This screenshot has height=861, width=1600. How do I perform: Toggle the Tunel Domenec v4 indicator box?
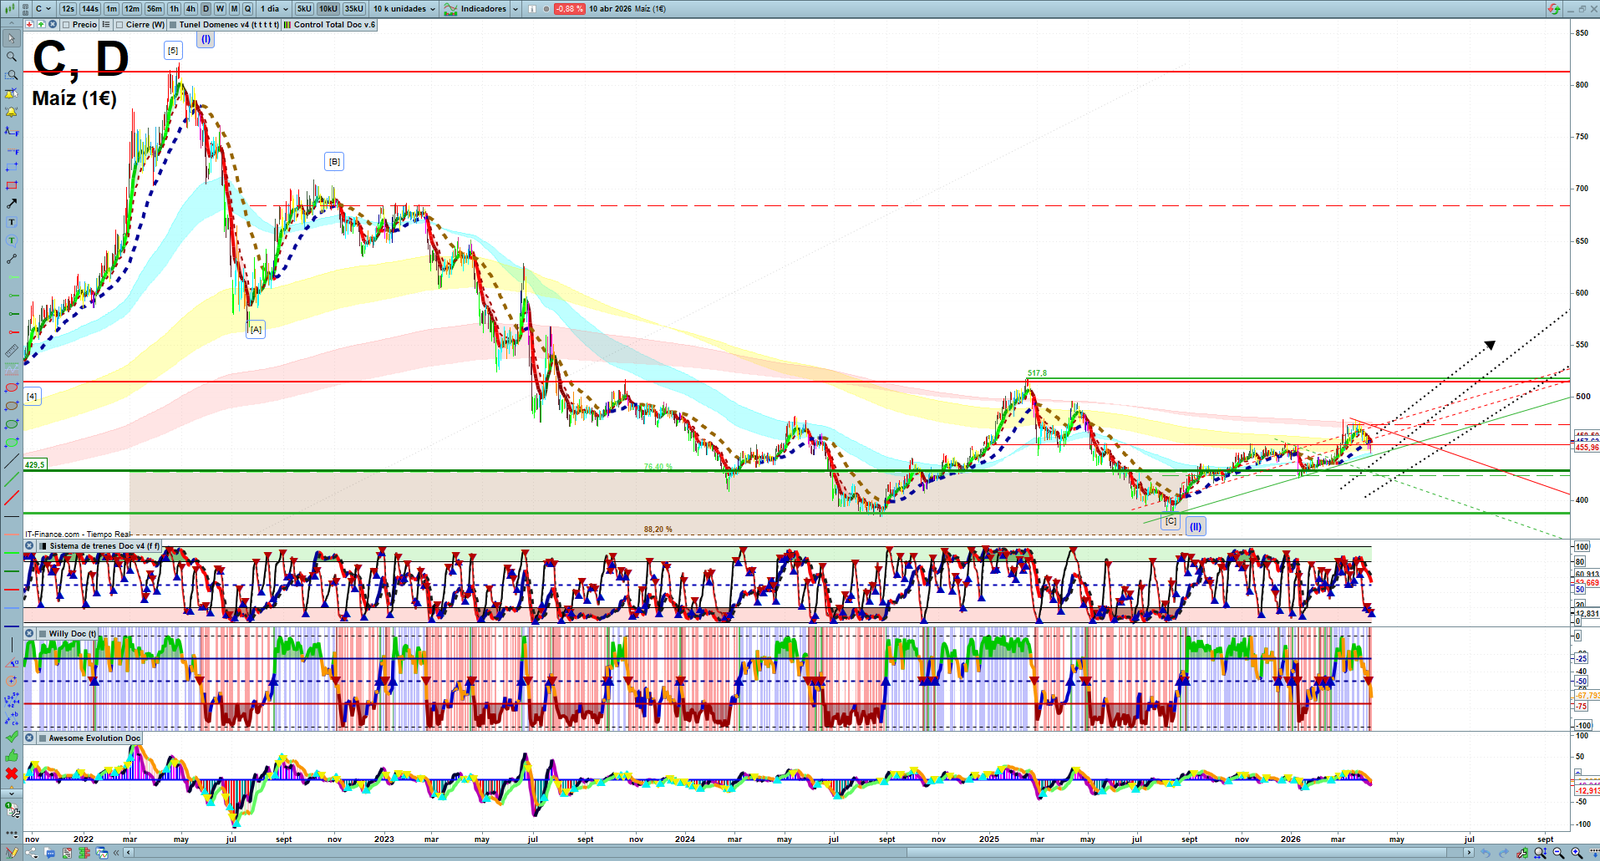pos(174,25)
